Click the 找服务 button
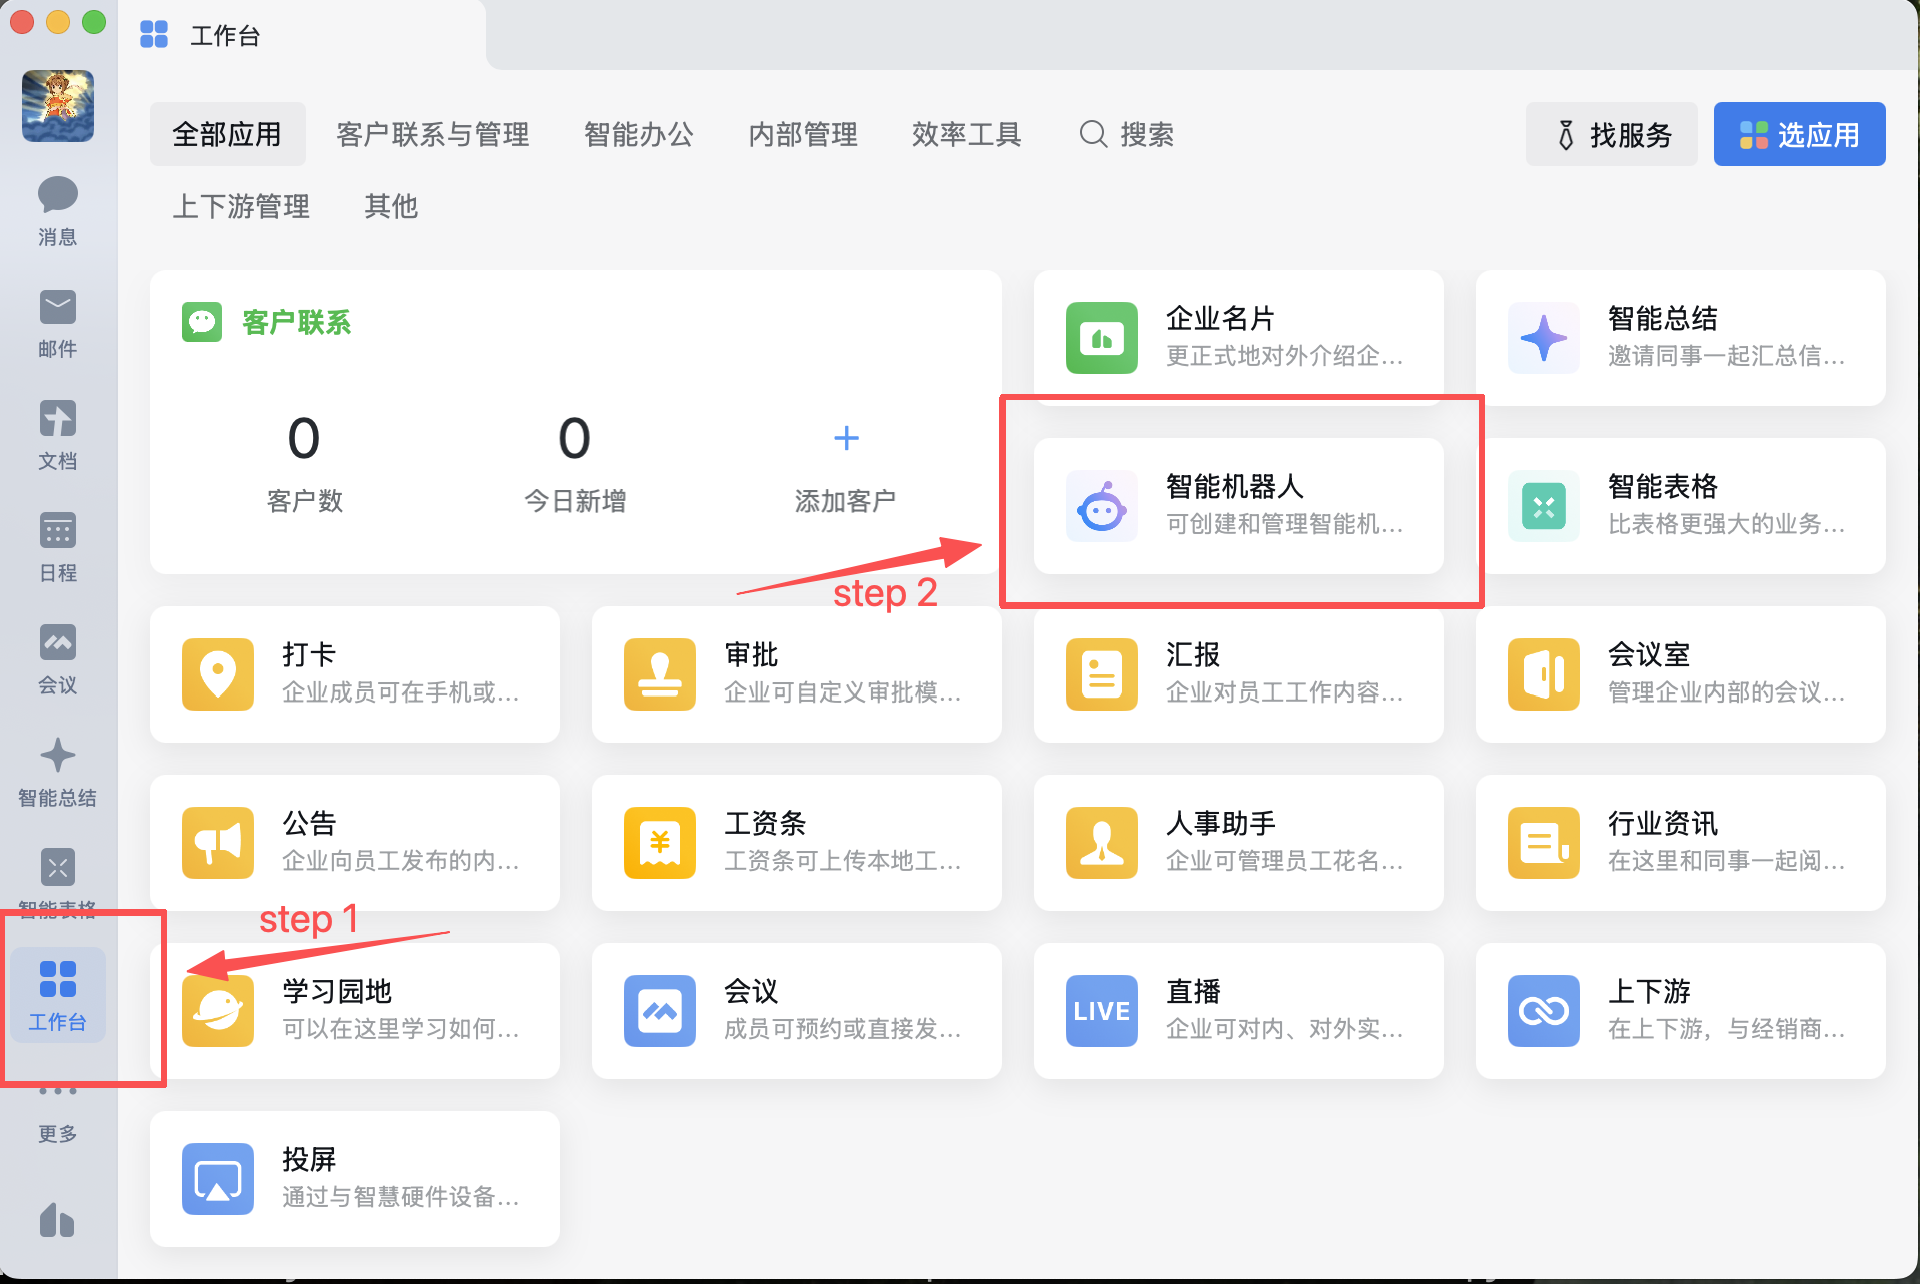The image size is (1920, 1284). tap(1611, 134)
